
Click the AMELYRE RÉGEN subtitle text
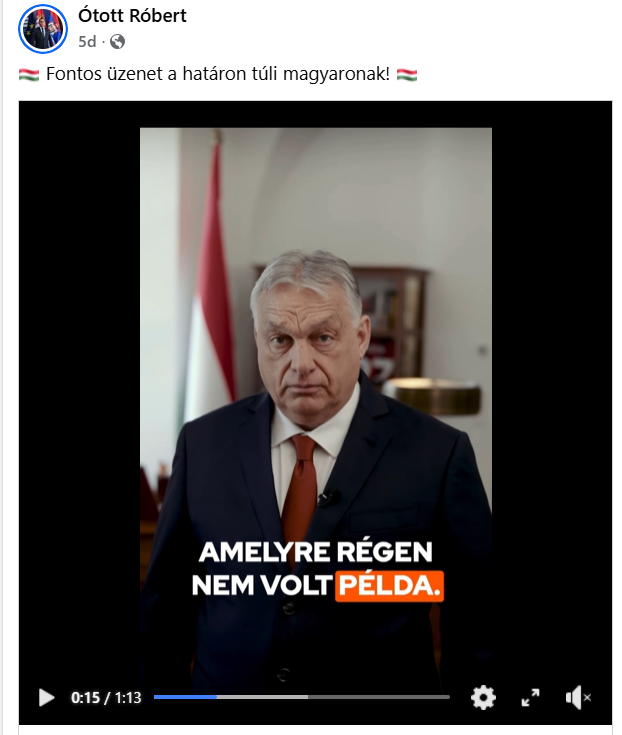point(315,552)
